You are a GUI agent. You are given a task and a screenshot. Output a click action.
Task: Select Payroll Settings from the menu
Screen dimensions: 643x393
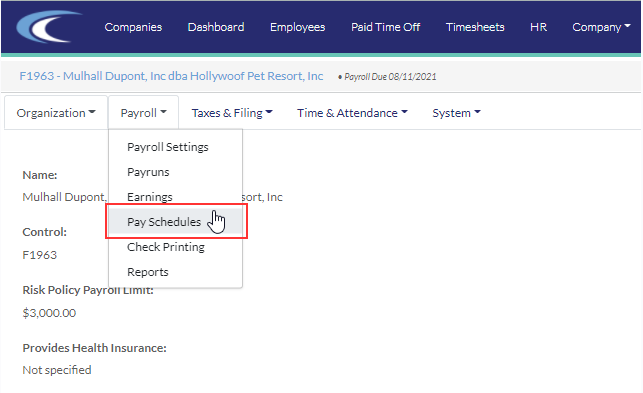coord(176,147)
